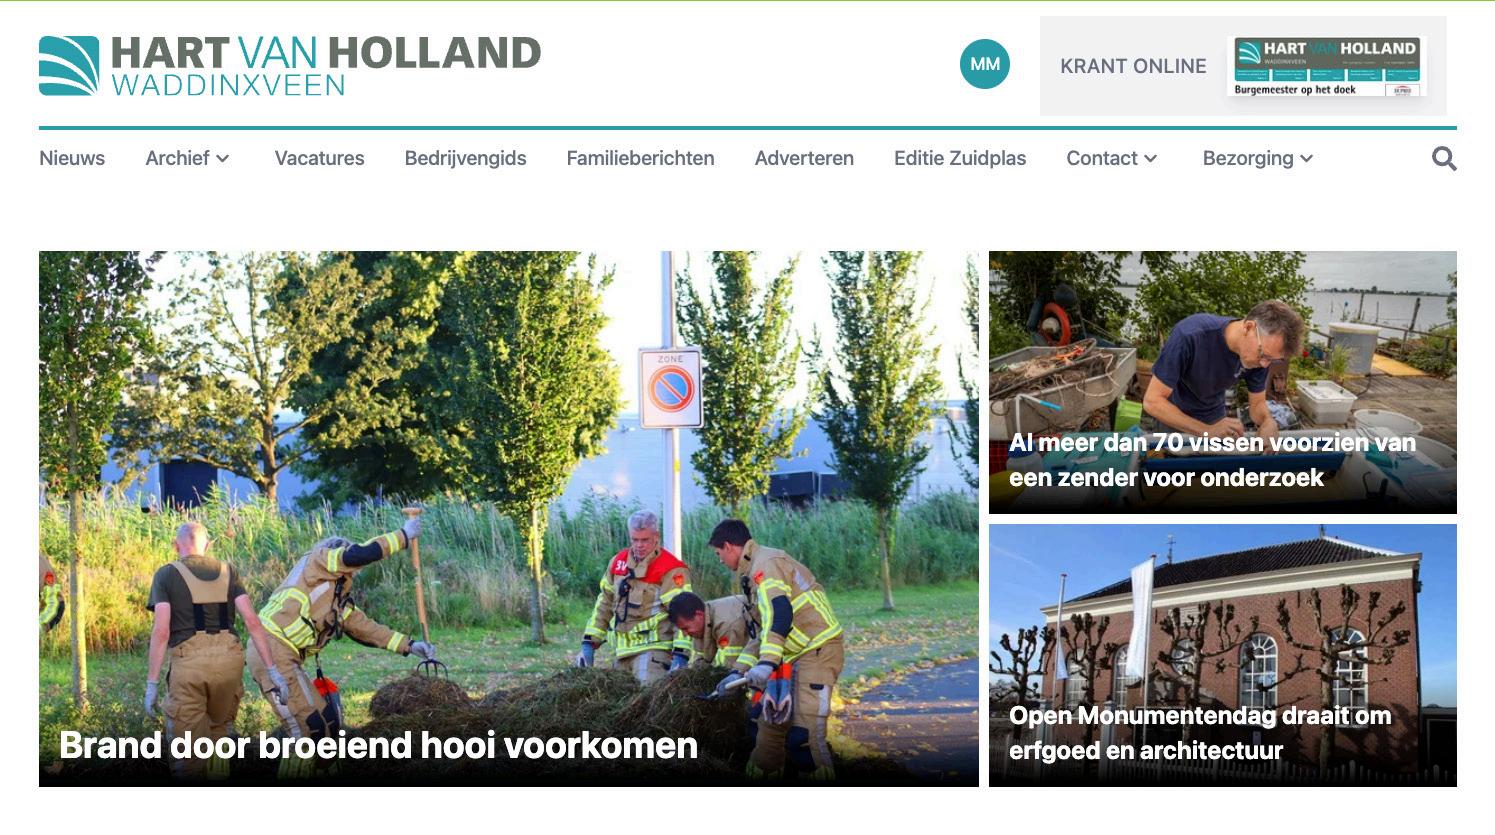Click the HART VAN HOLLAND Waddinxveen title
Viewport: 1495px width, 835px height.
click(x=326, y=66)
